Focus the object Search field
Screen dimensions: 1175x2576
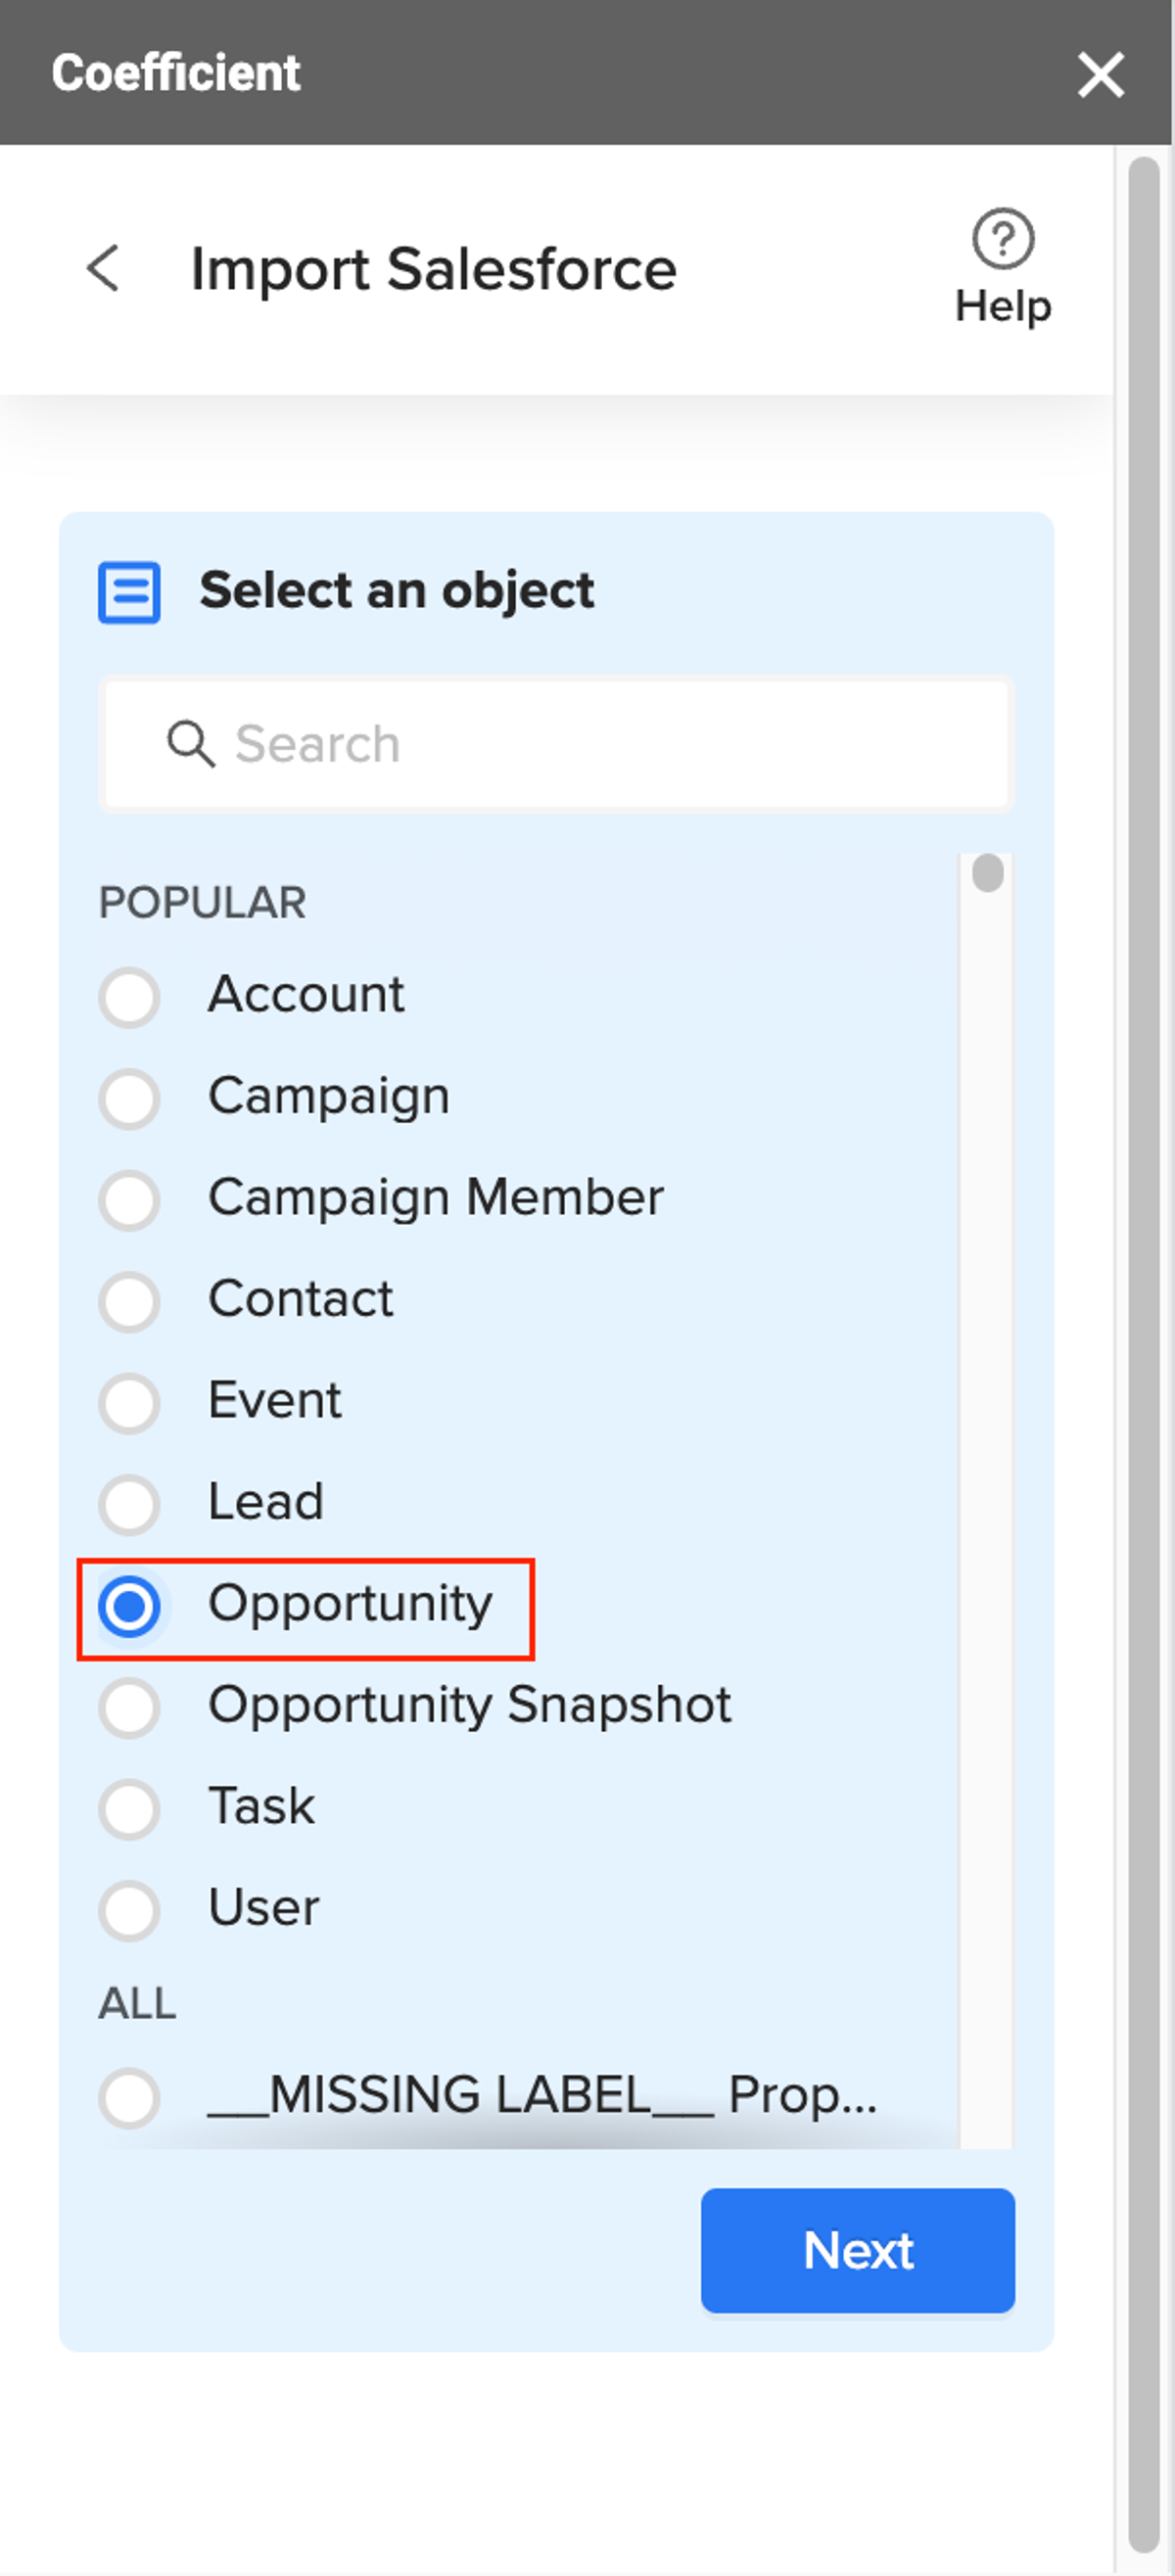point(557,744)
